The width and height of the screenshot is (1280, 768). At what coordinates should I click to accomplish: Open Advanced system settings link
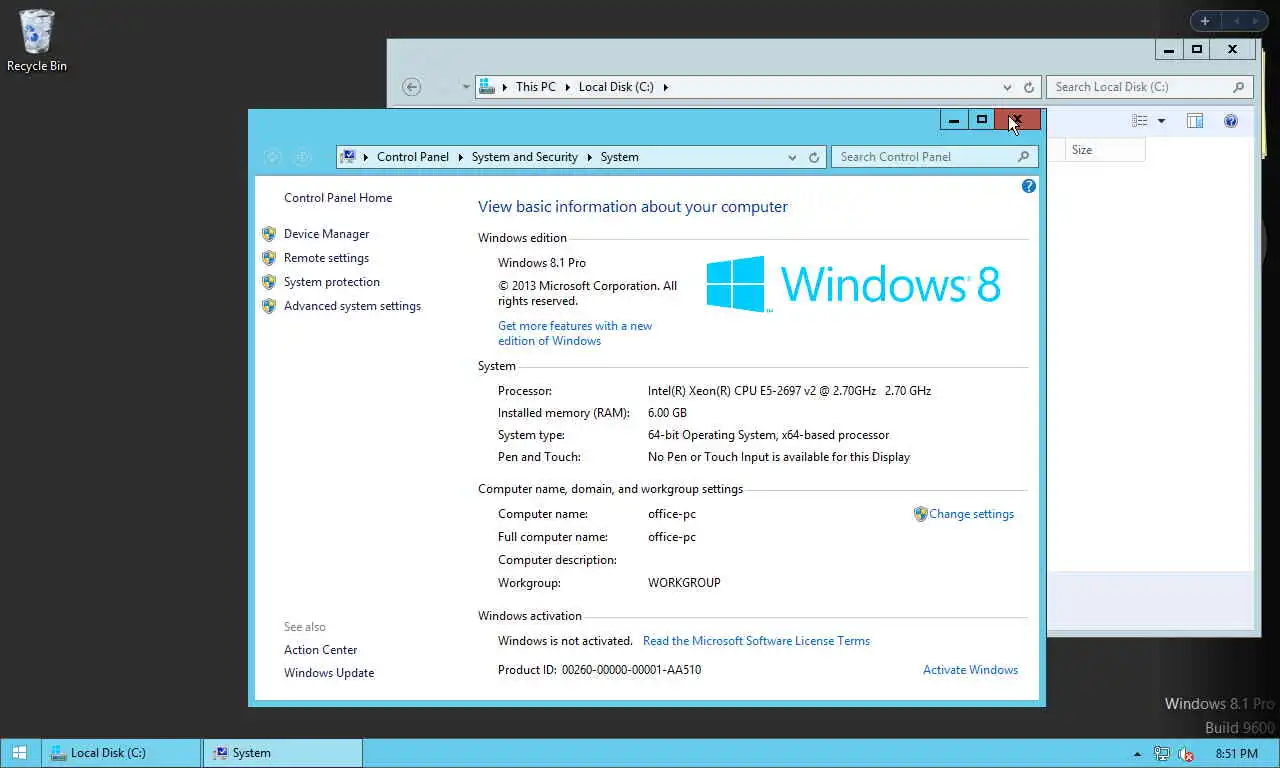(x=352, y=306)
